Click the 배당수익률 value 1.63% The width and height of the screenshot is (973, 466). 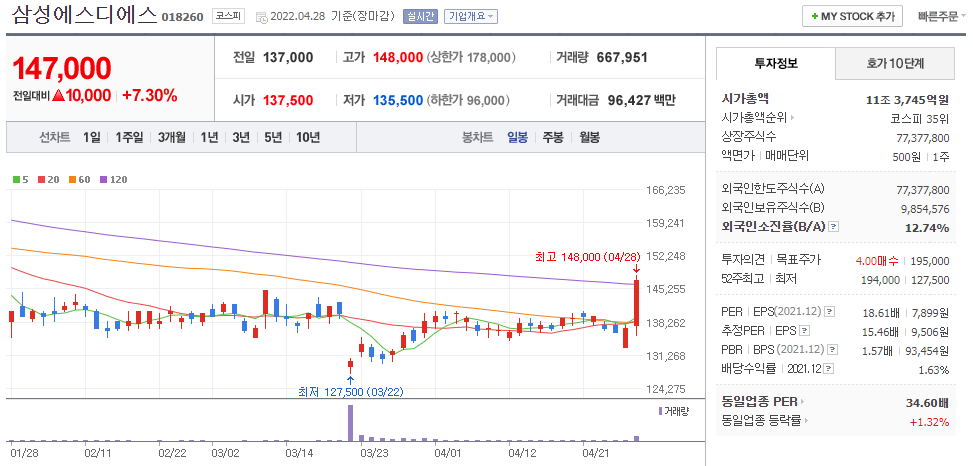934,370
